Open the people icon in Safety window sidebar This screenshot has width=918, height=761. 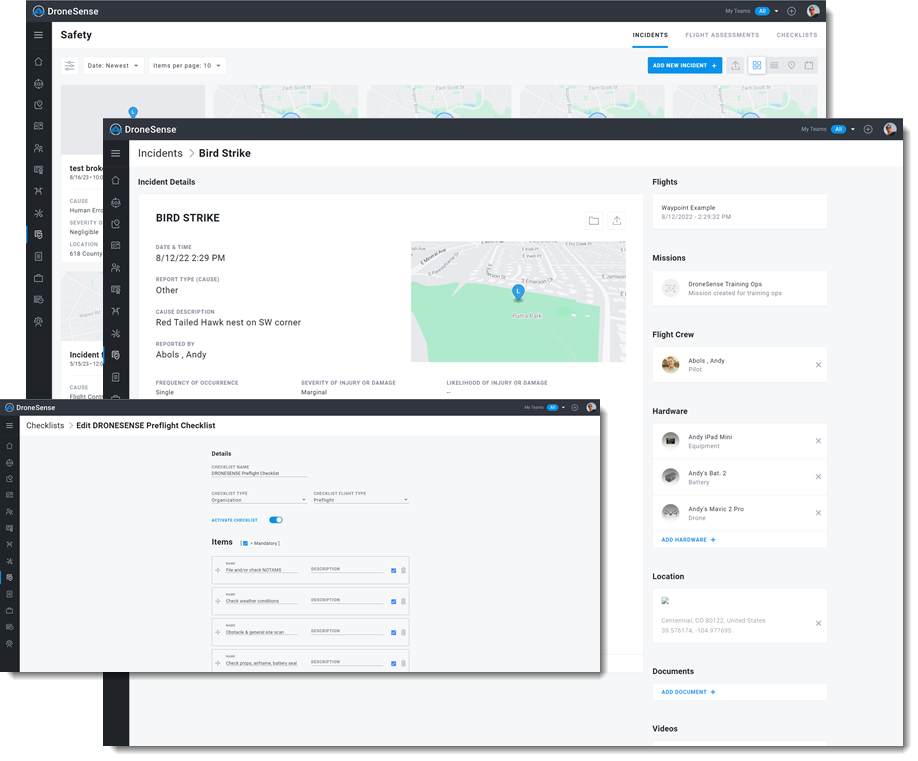(x=39, y=148)
